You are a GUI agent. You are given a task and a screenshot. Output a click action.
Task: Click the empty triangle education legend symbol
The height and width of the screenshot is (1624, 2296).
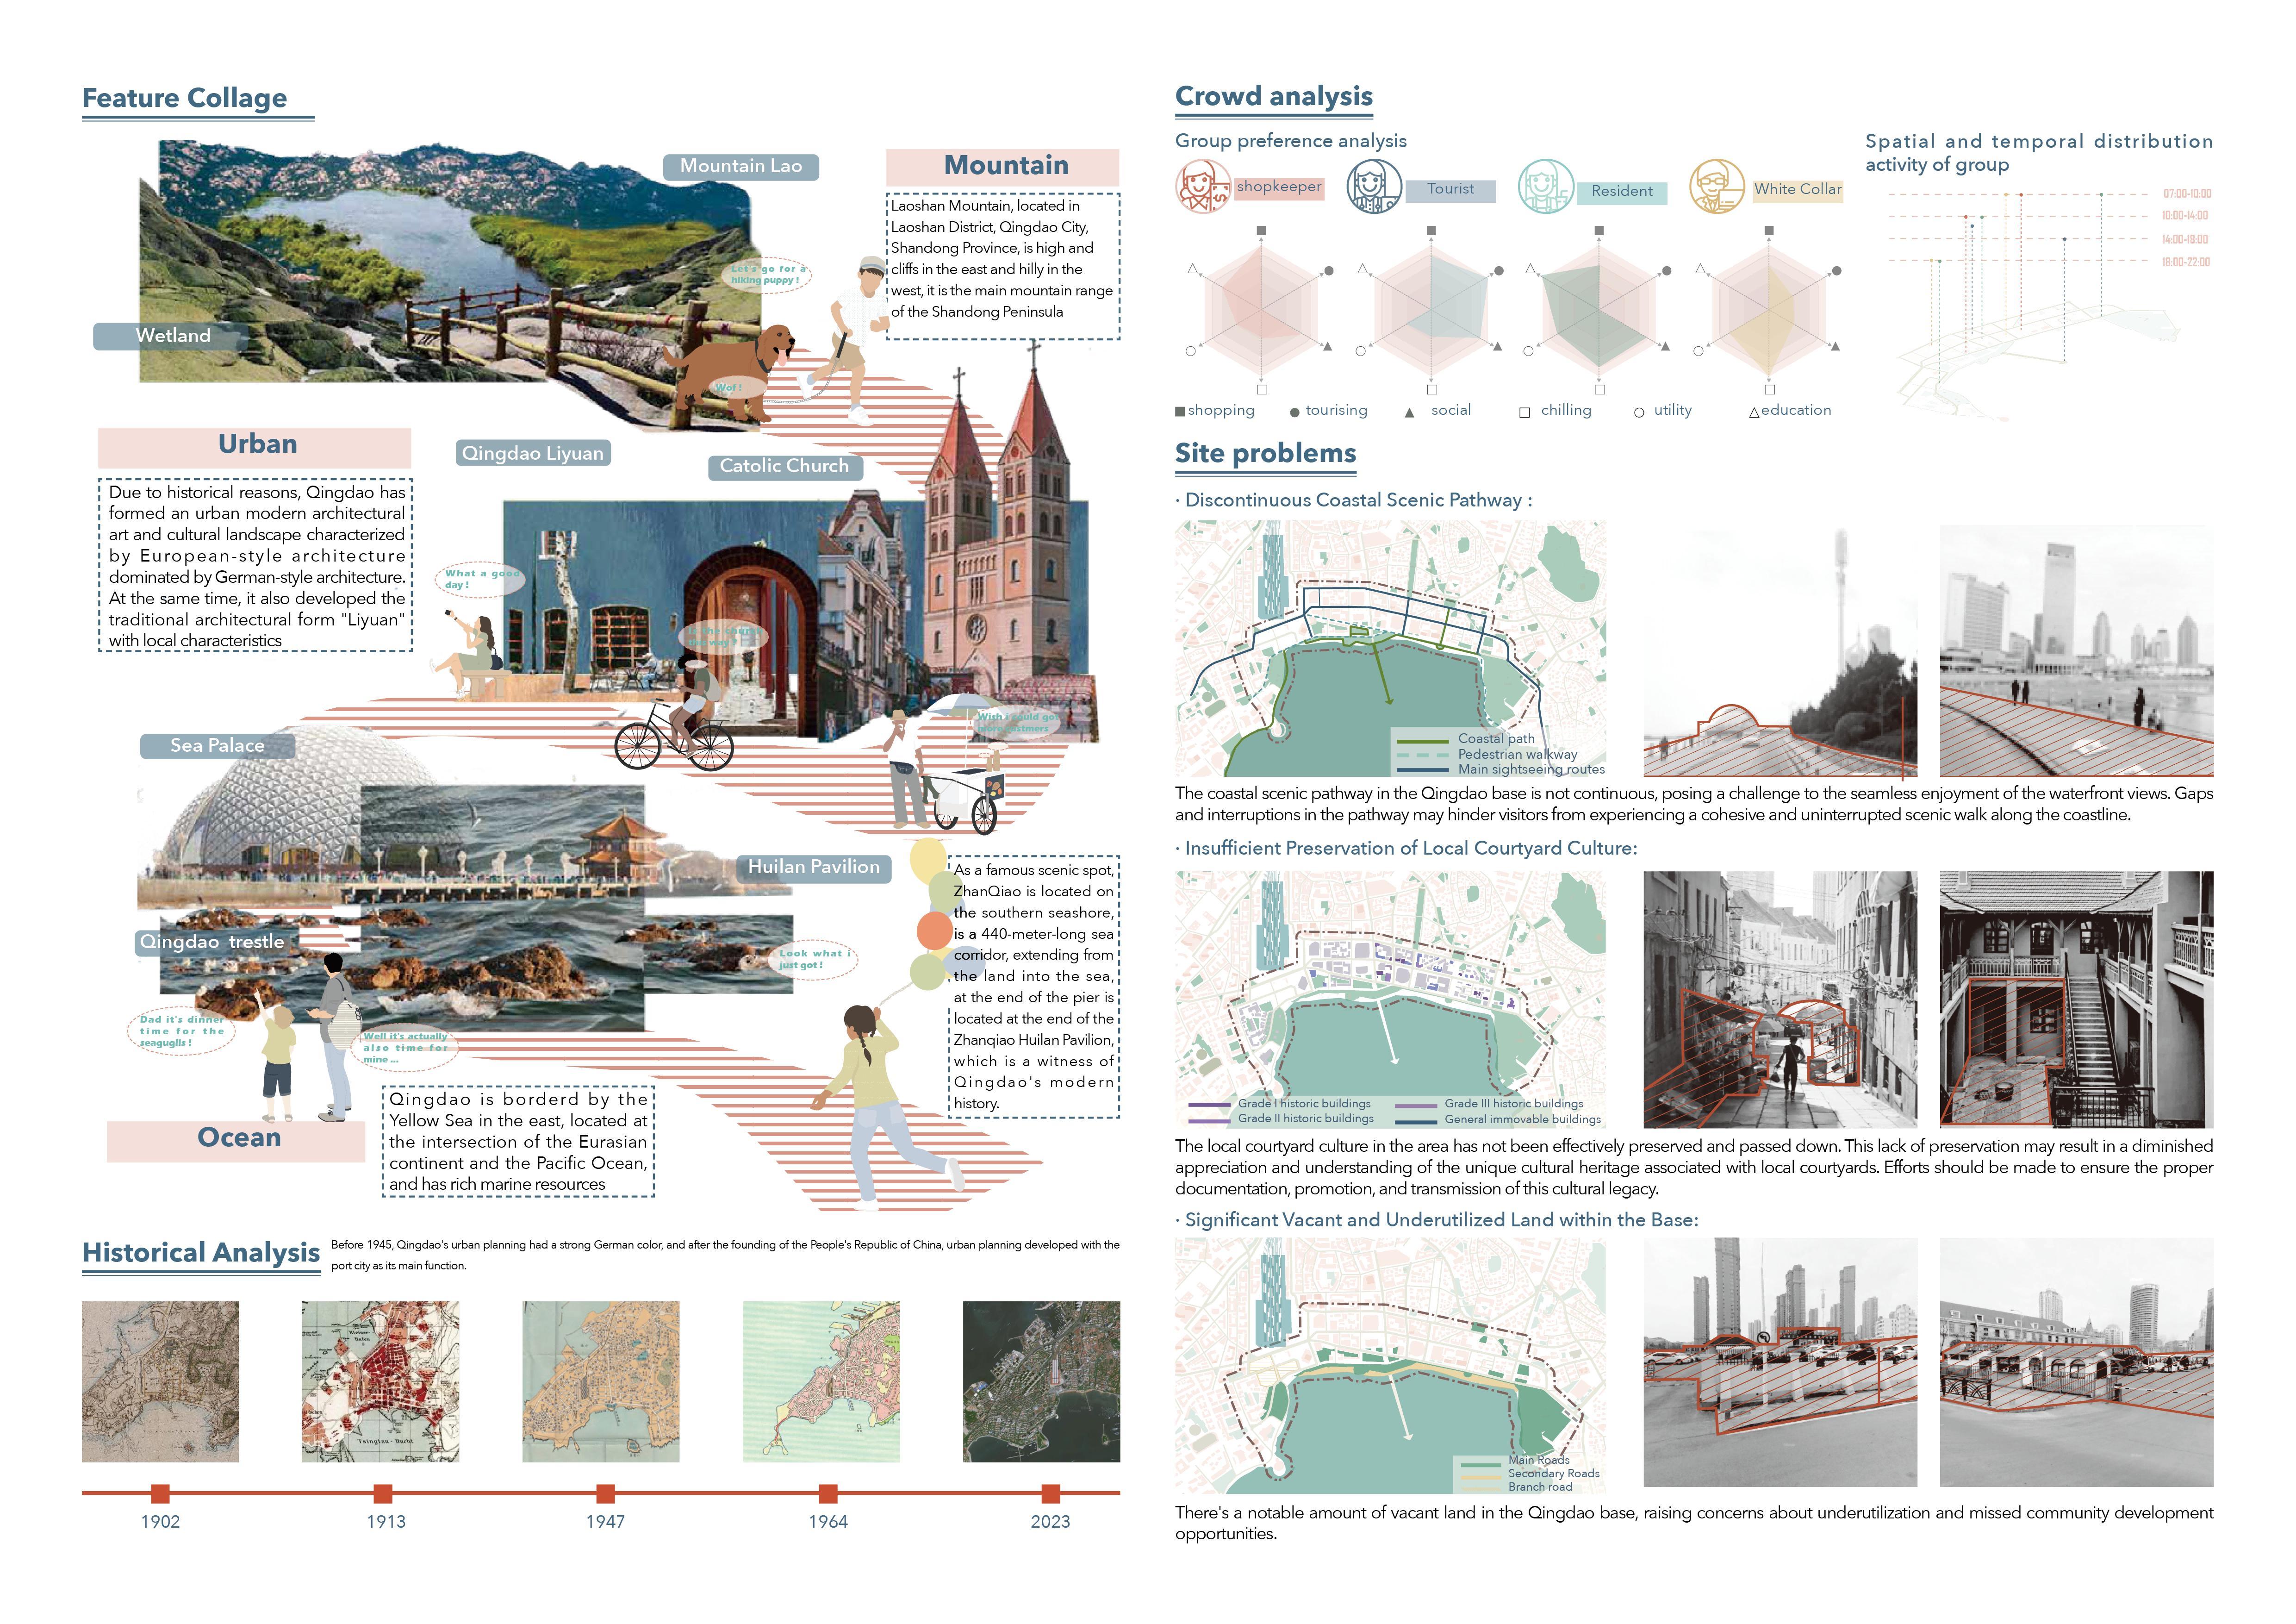coord(1753,412)
